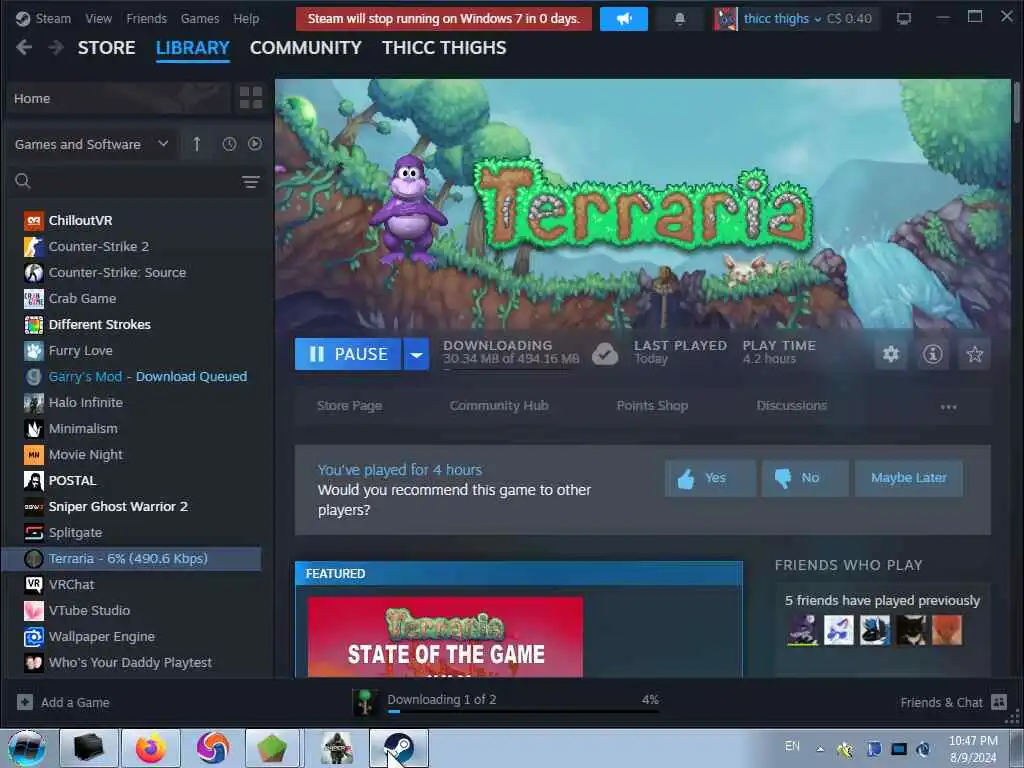The height and width of the screenshot is (768, 1024).
Task: Click the ChilloutVR game icon
Action: 34,221
